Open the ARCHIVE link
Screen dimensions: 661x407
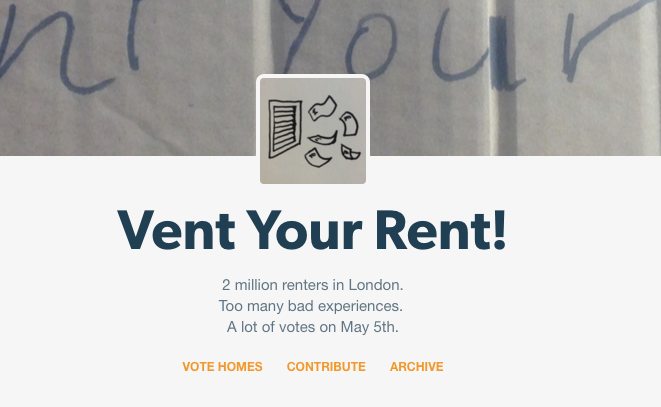[x=416, y=367]
